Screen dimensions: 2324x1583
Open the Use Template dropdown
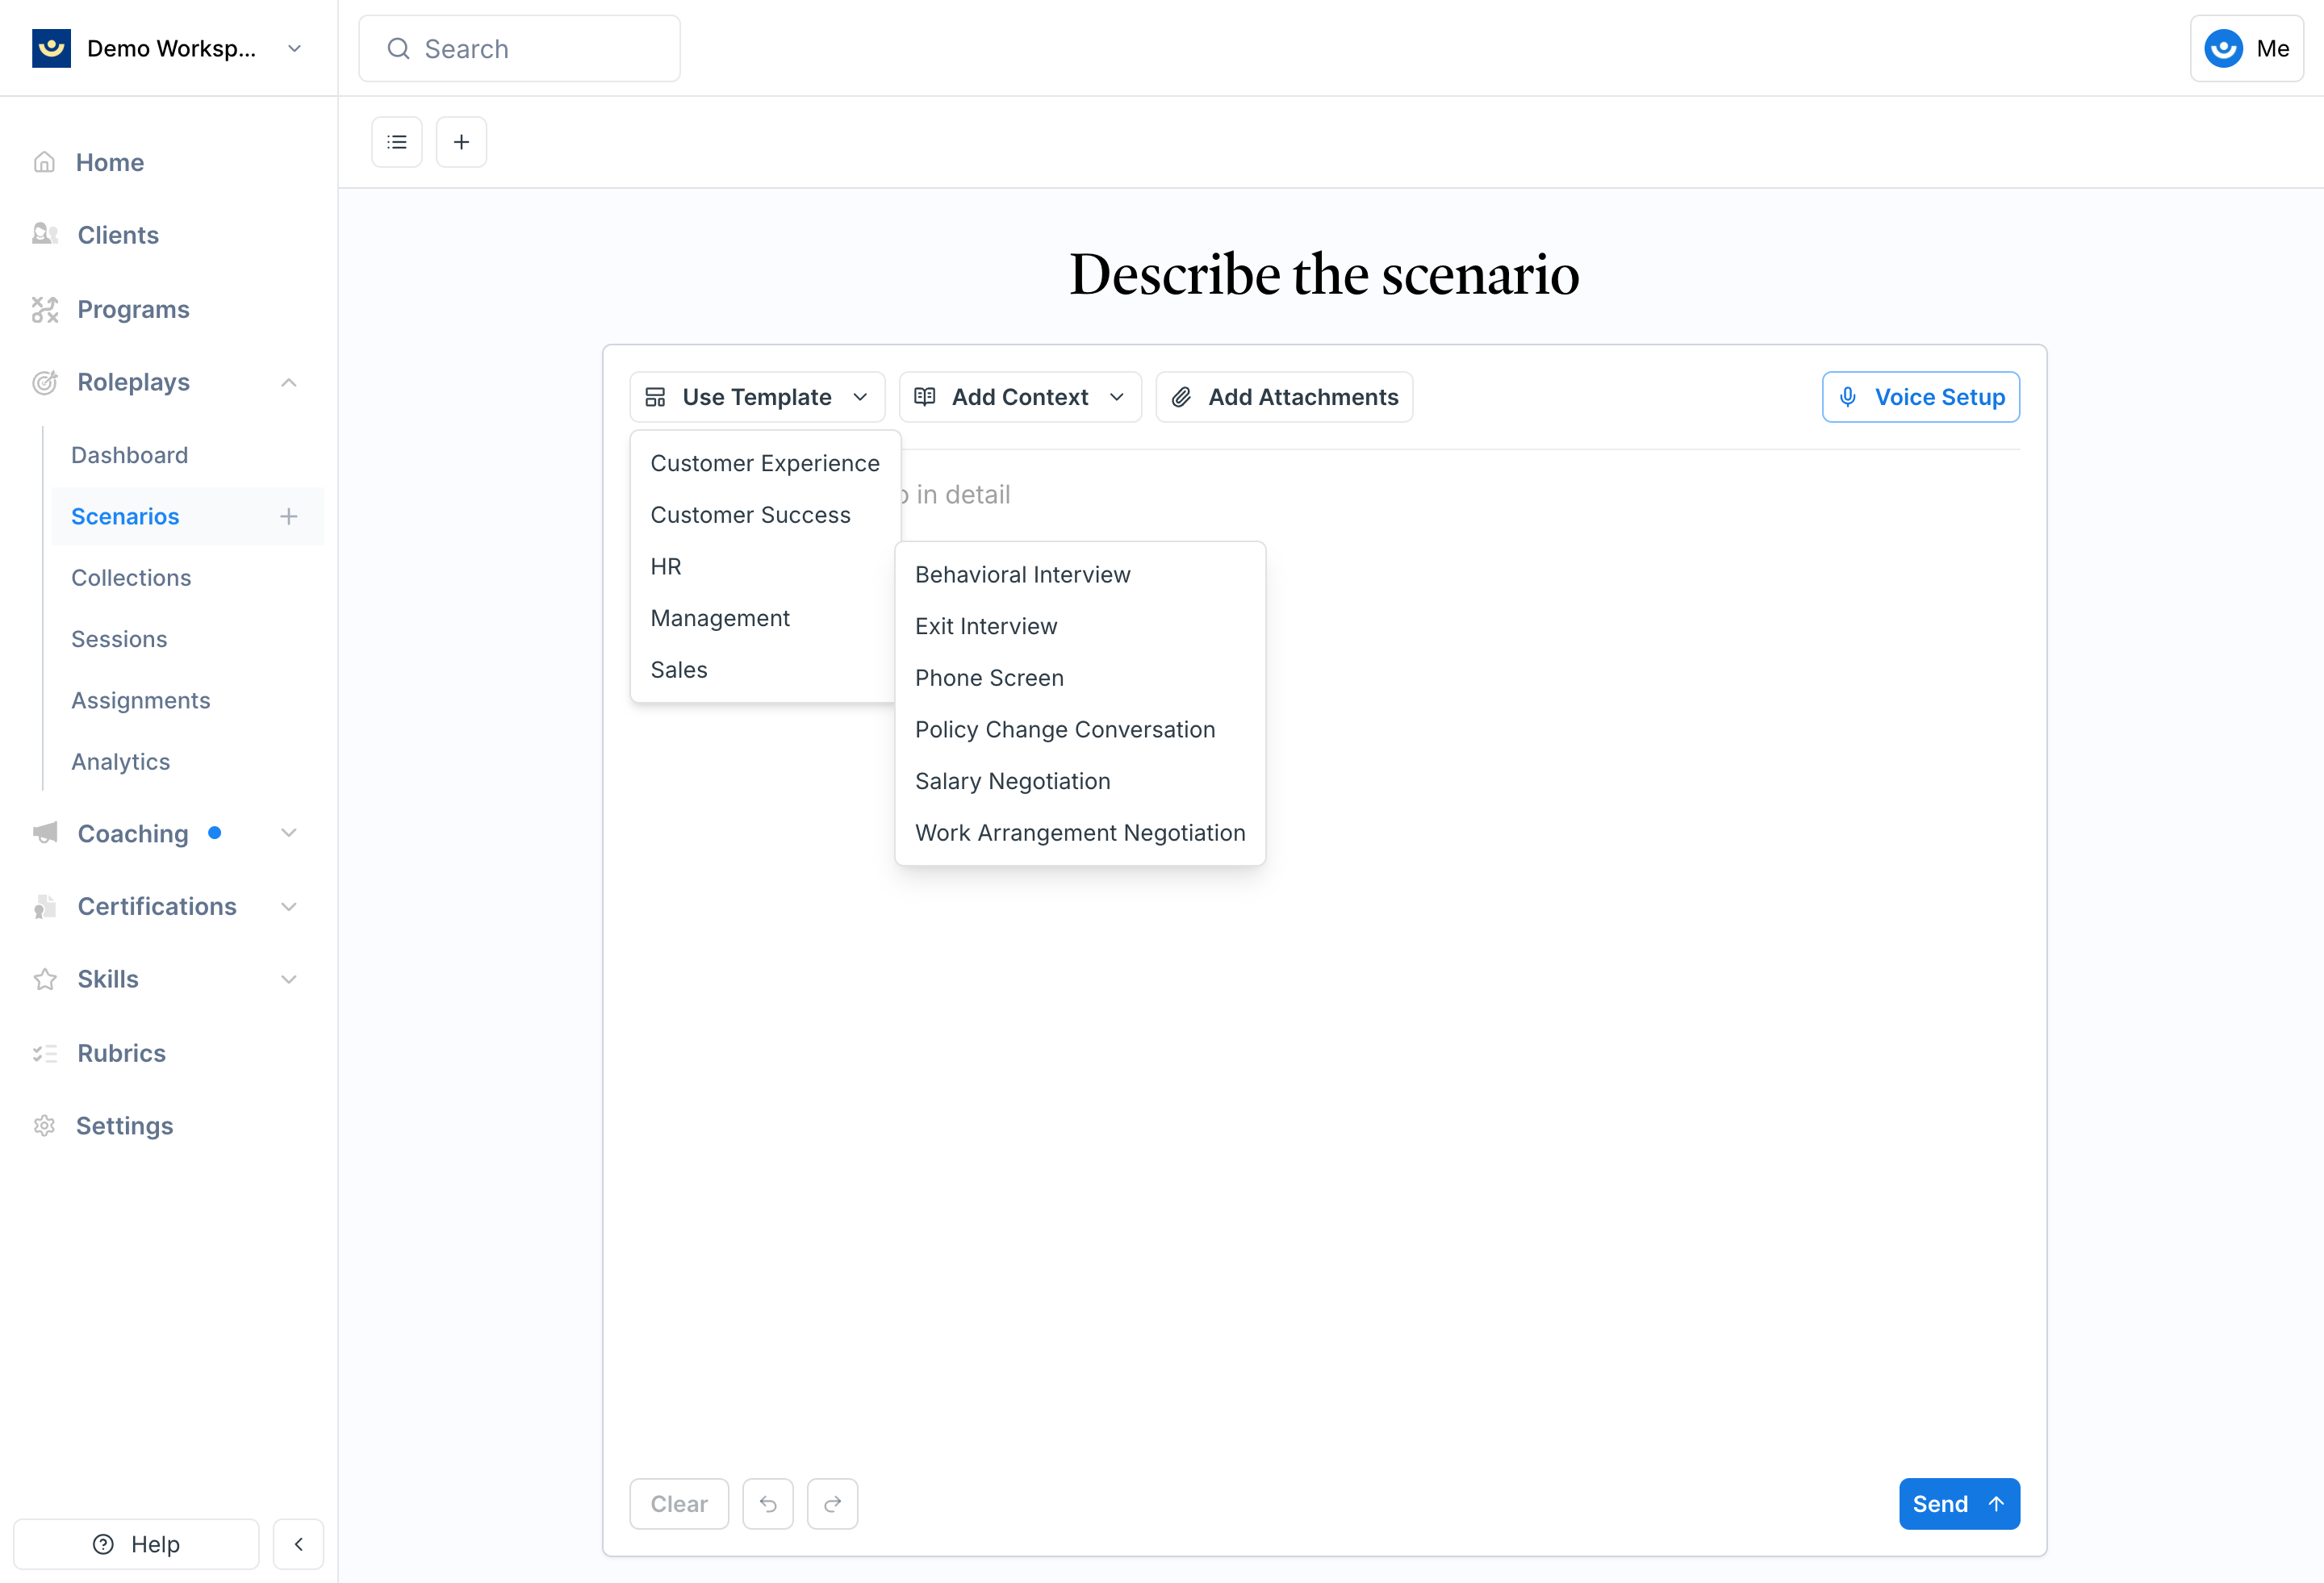pyautogui.click(x=757, y=396)
